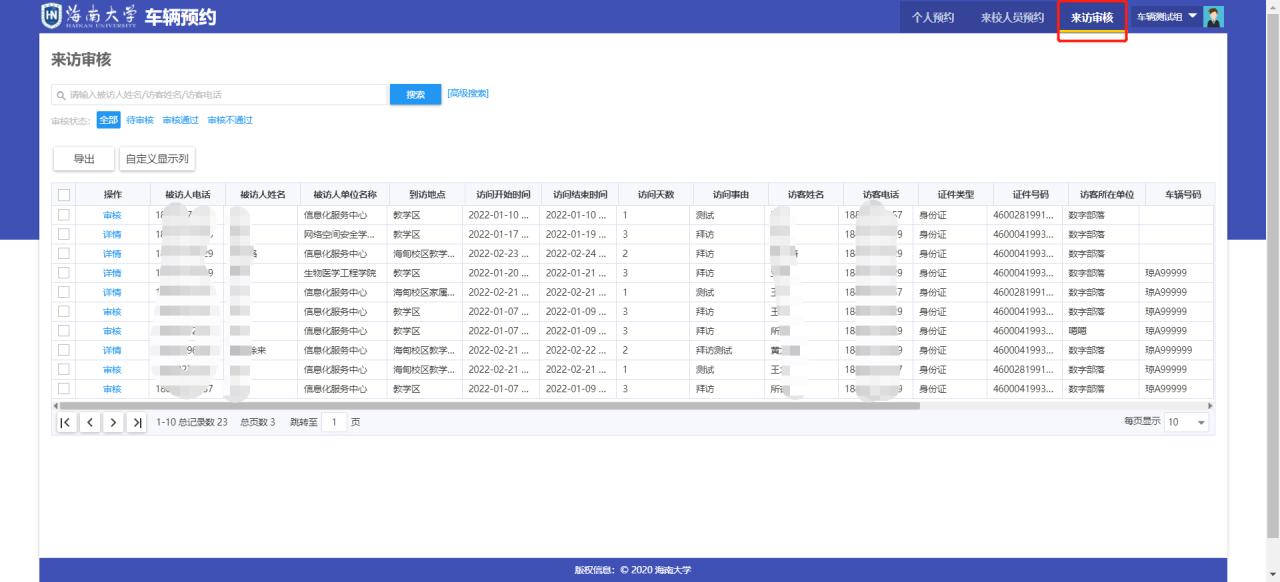Tick the checkbox of the last row

point(65,389)
